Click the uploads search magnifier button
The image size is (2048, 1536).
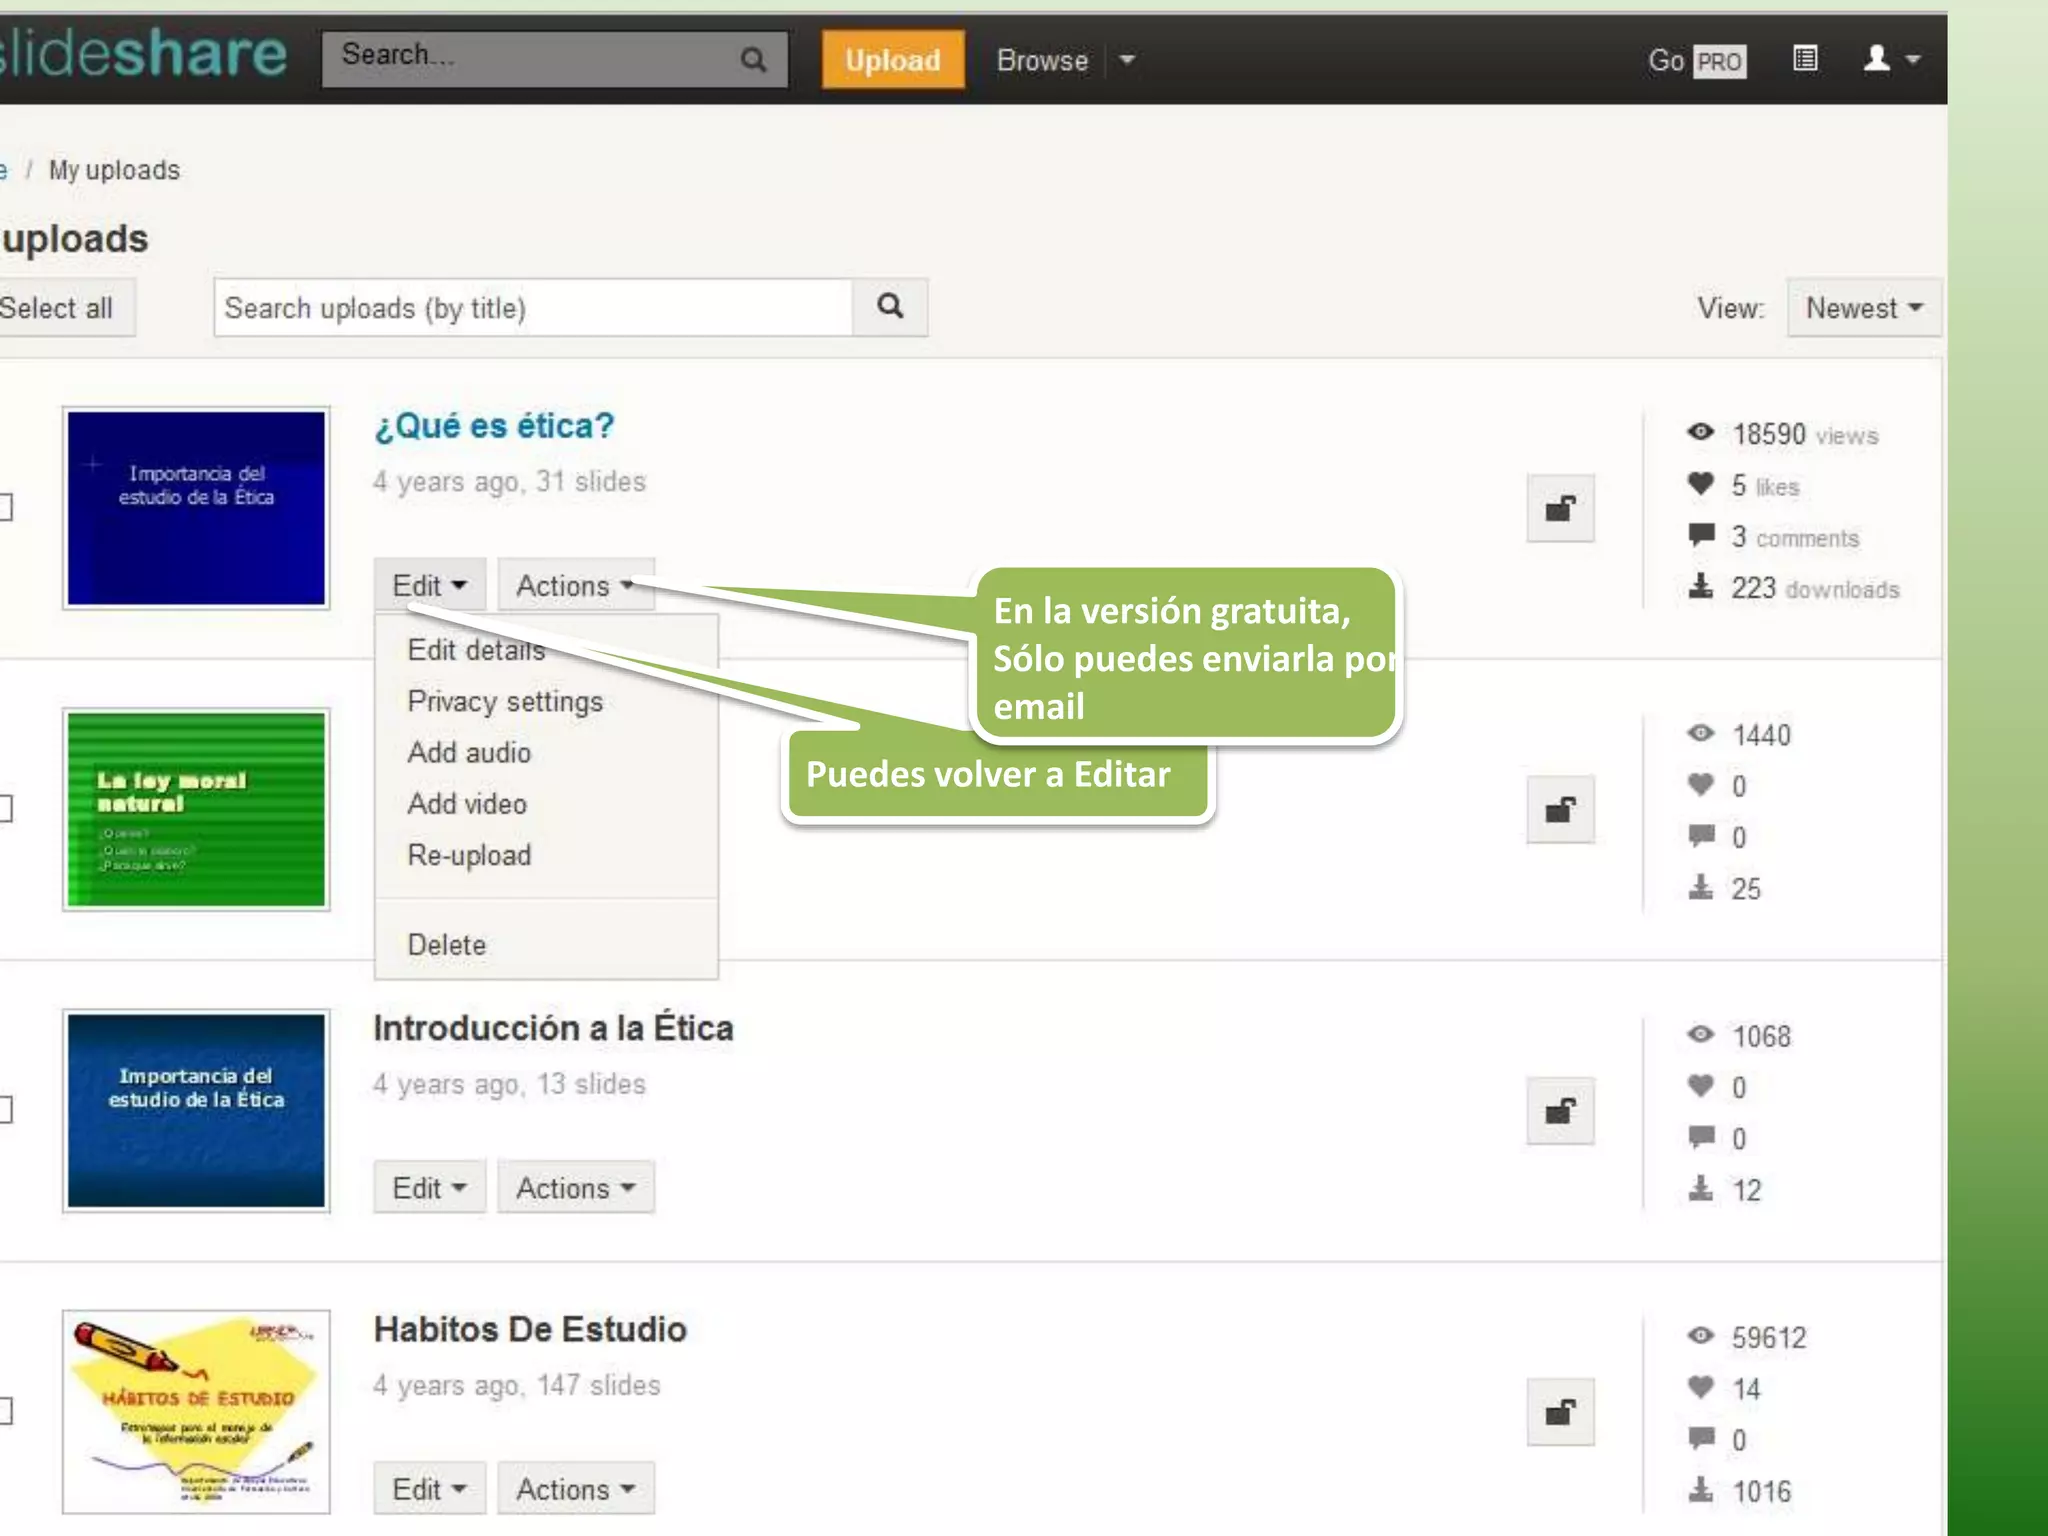pos(890,306)
